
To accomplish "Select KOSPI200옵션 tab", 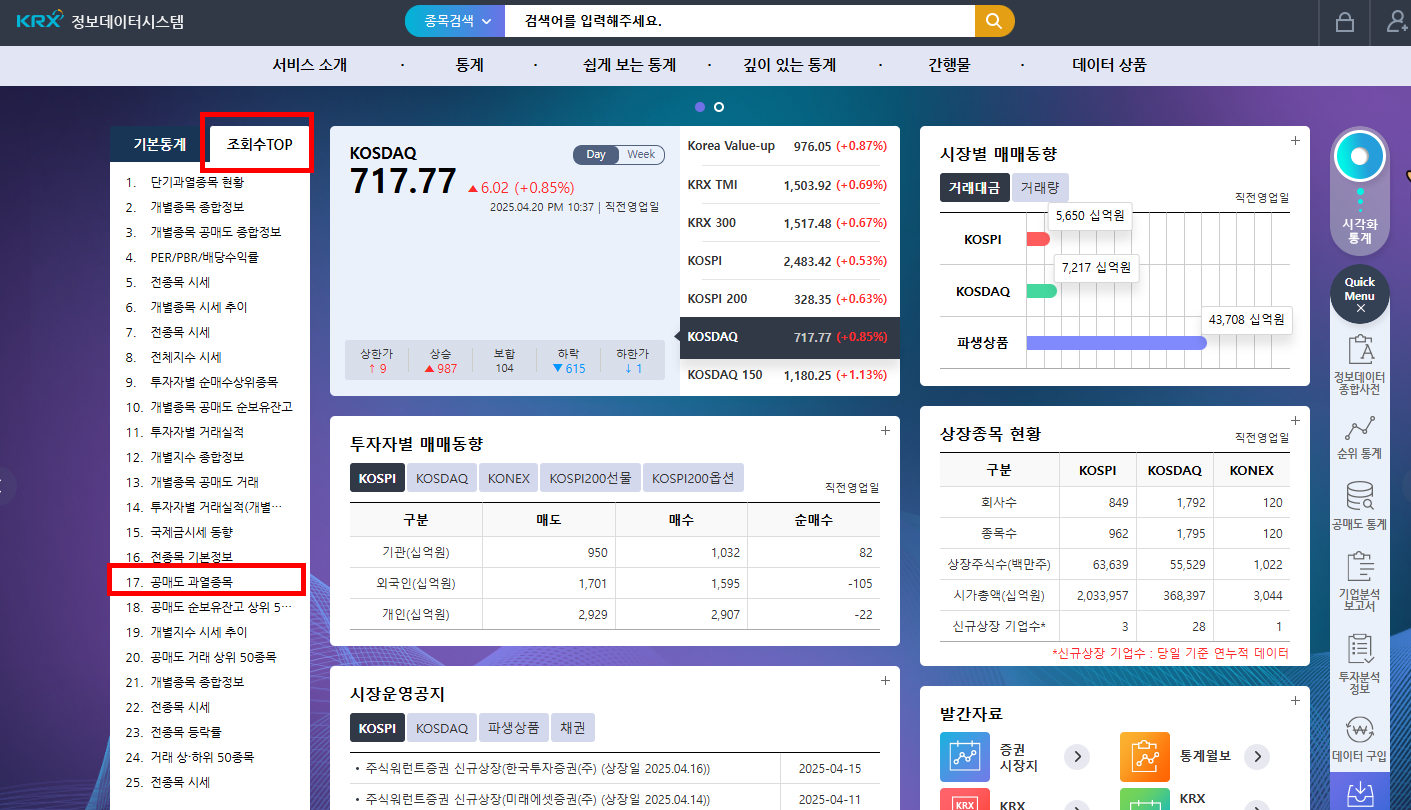I will click(x=693, y=478).
